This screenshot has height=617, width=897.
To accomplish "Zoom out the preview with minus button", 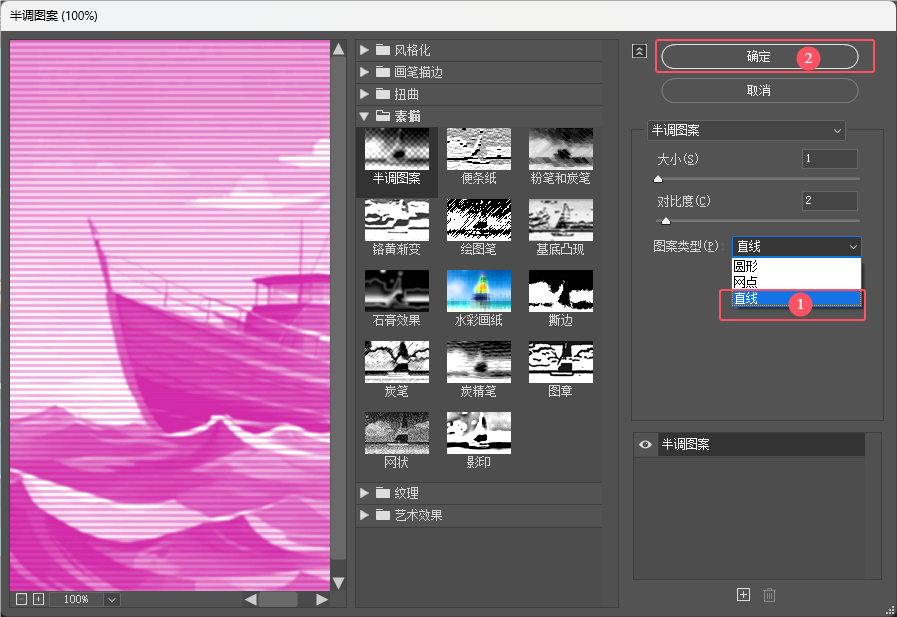I will tap(22, 599).
